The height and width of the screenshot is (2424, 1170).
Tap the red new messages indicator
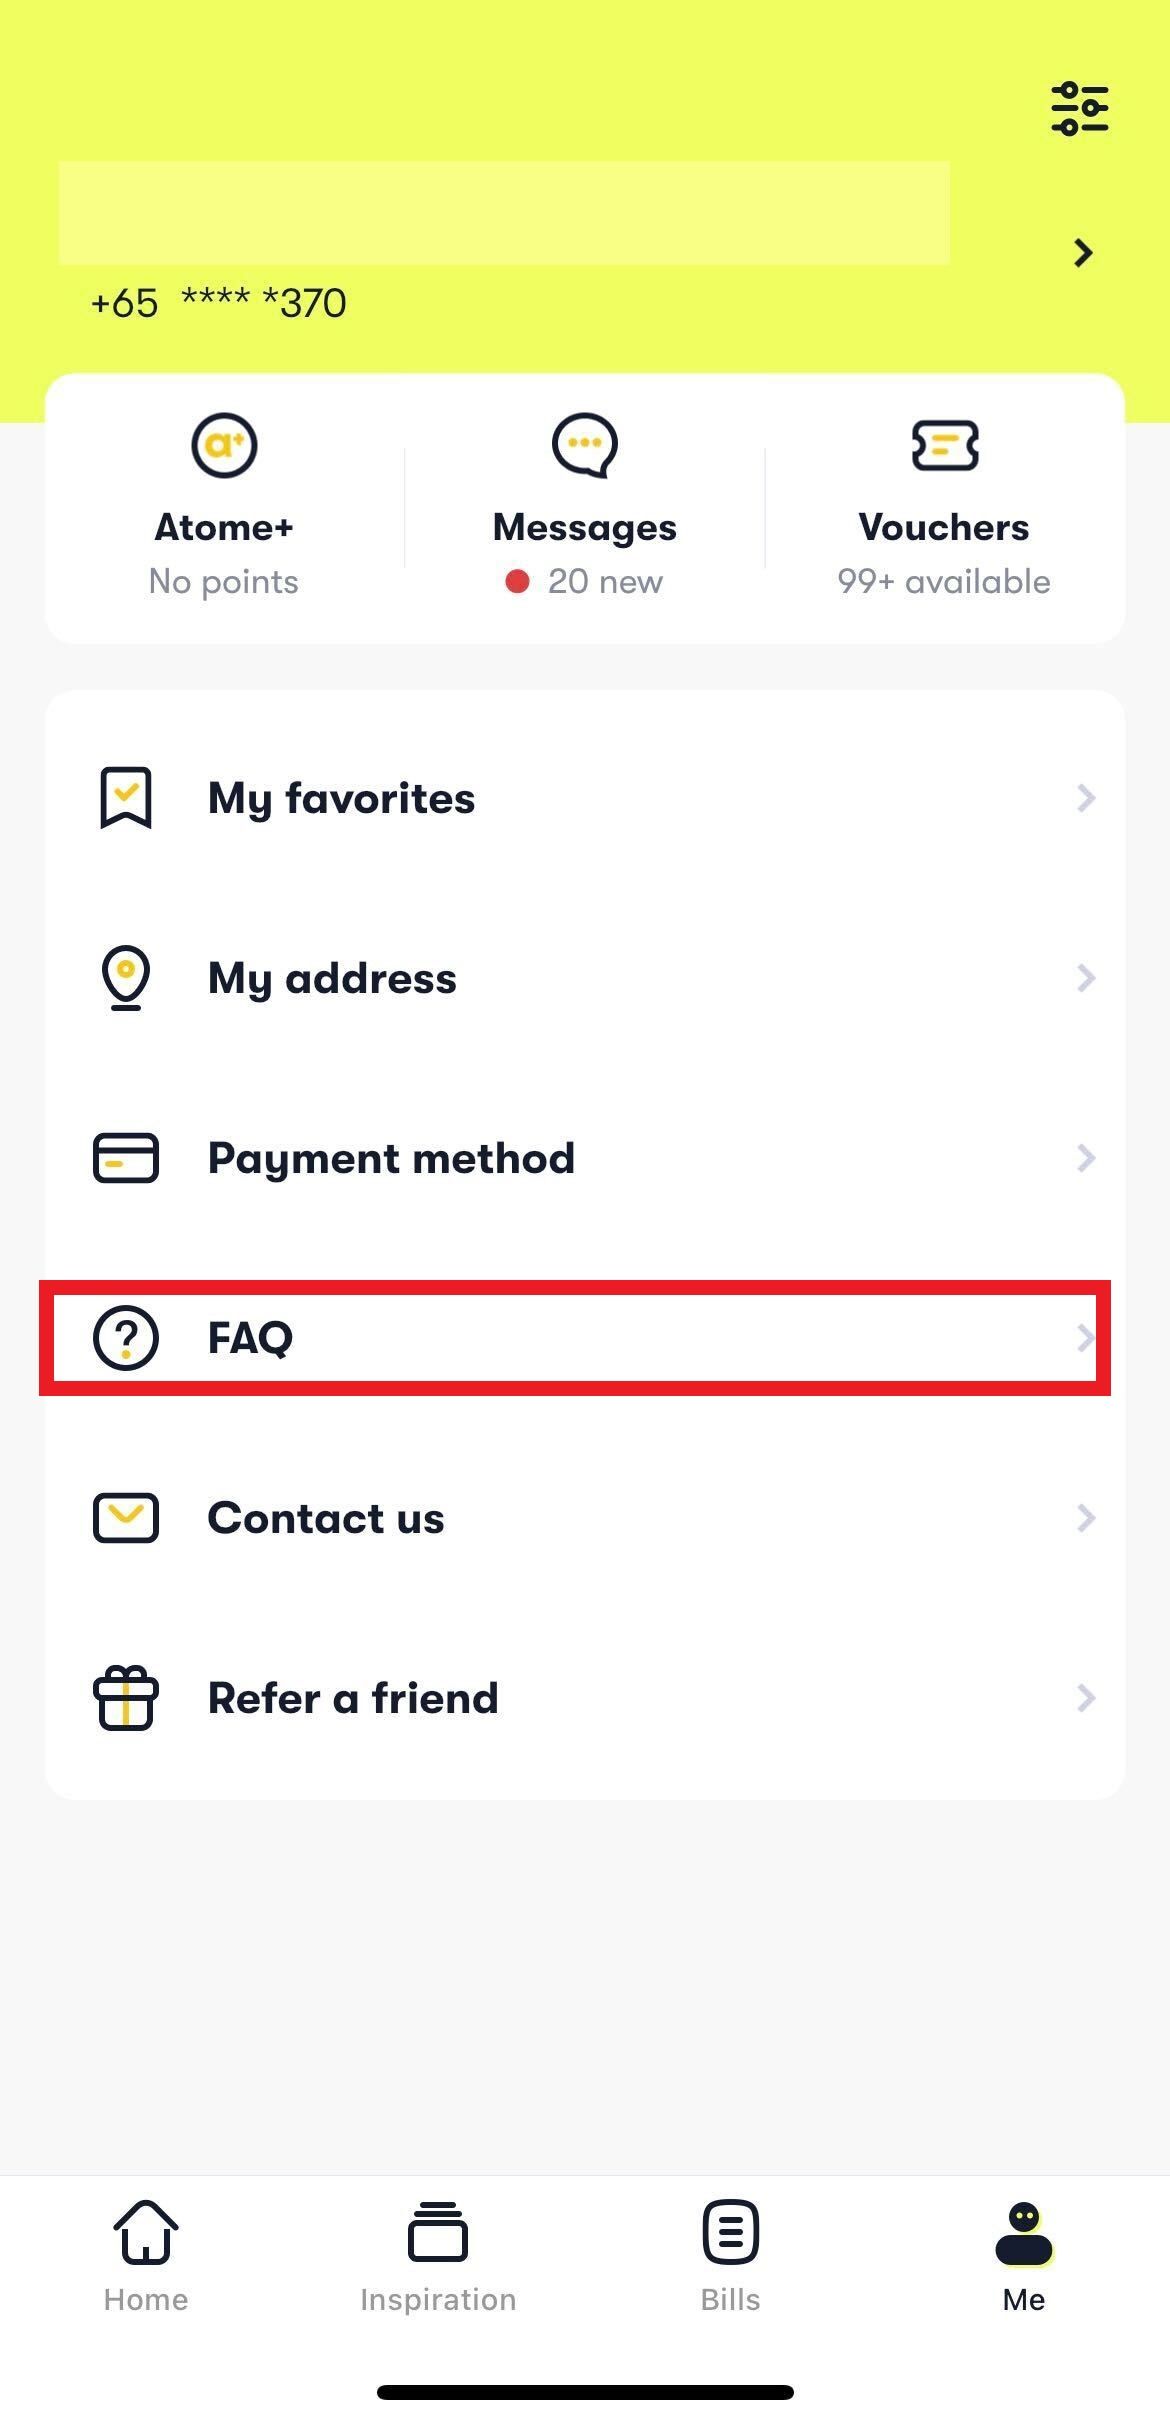point(519,580)
